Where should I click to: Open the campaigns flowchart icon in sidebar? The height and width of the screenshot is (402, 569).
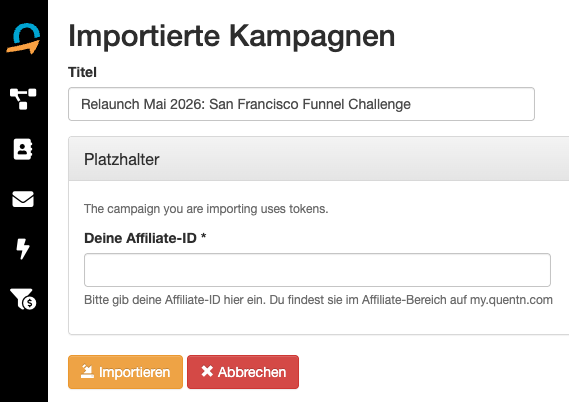pyautogui.click(x=23, y=99)
